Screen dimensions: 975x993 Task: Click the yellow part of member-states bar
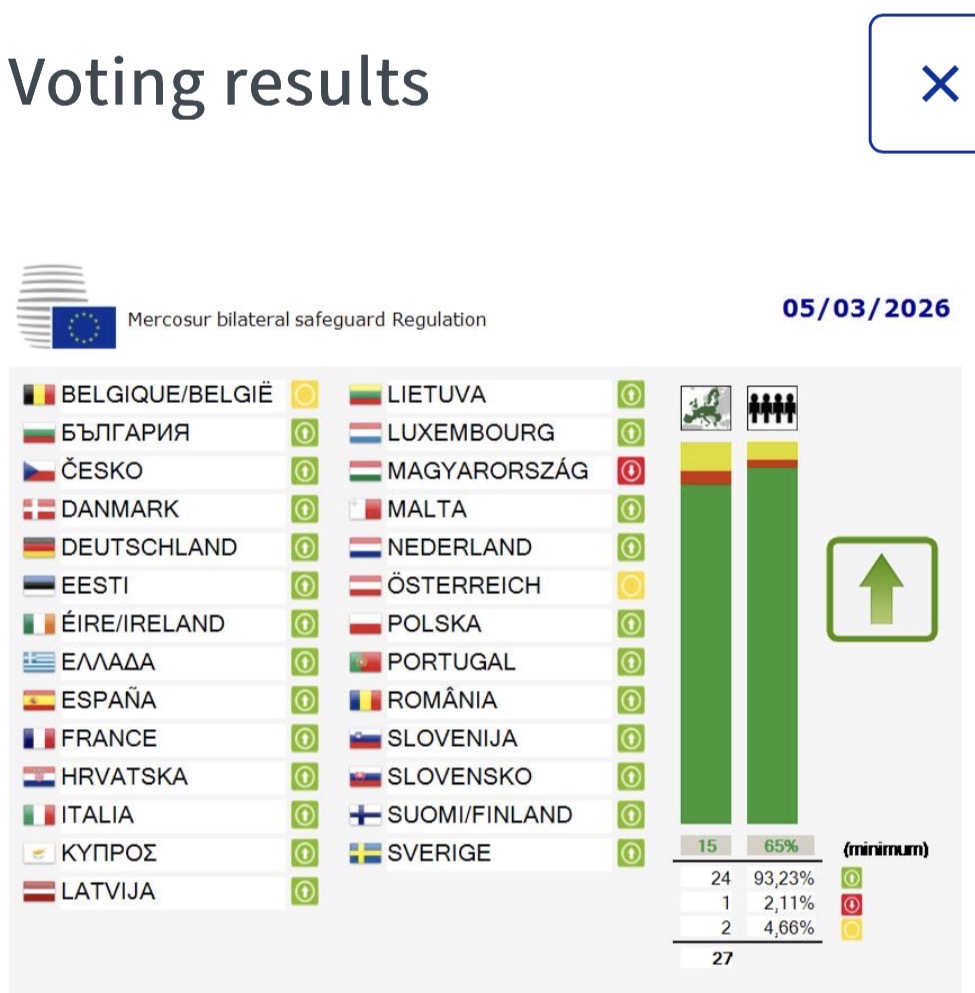tap(705, 455)
